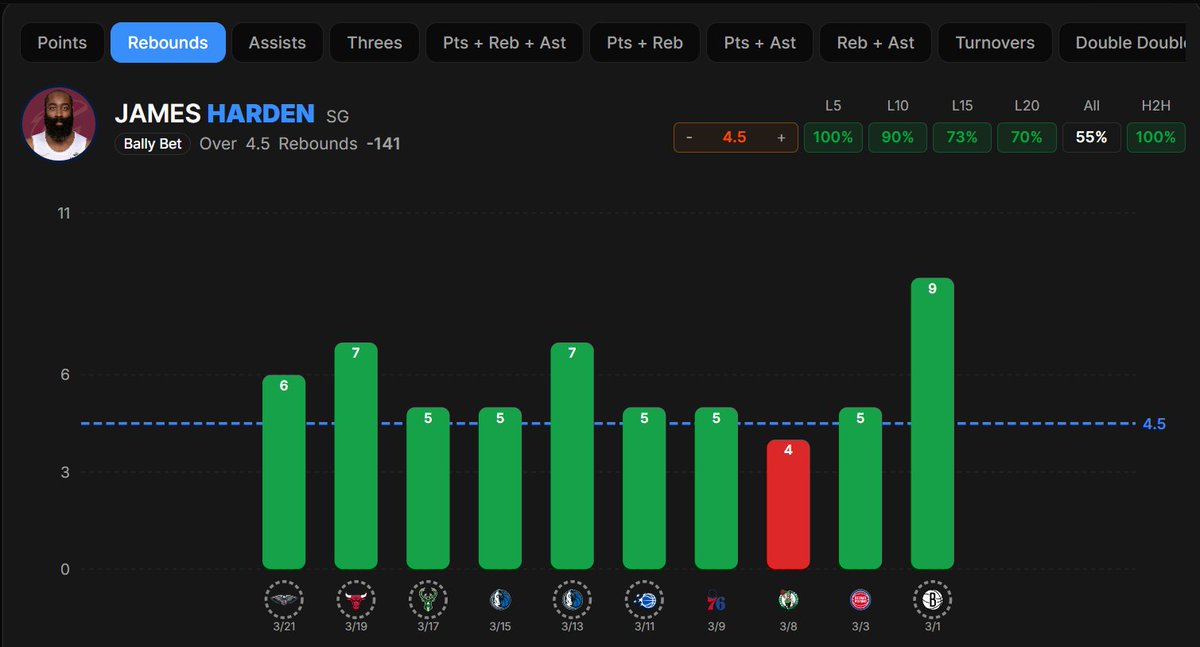Click the Bucks logo for 3/17
This screenshot has width=1200, height=647.
(428, 601)
